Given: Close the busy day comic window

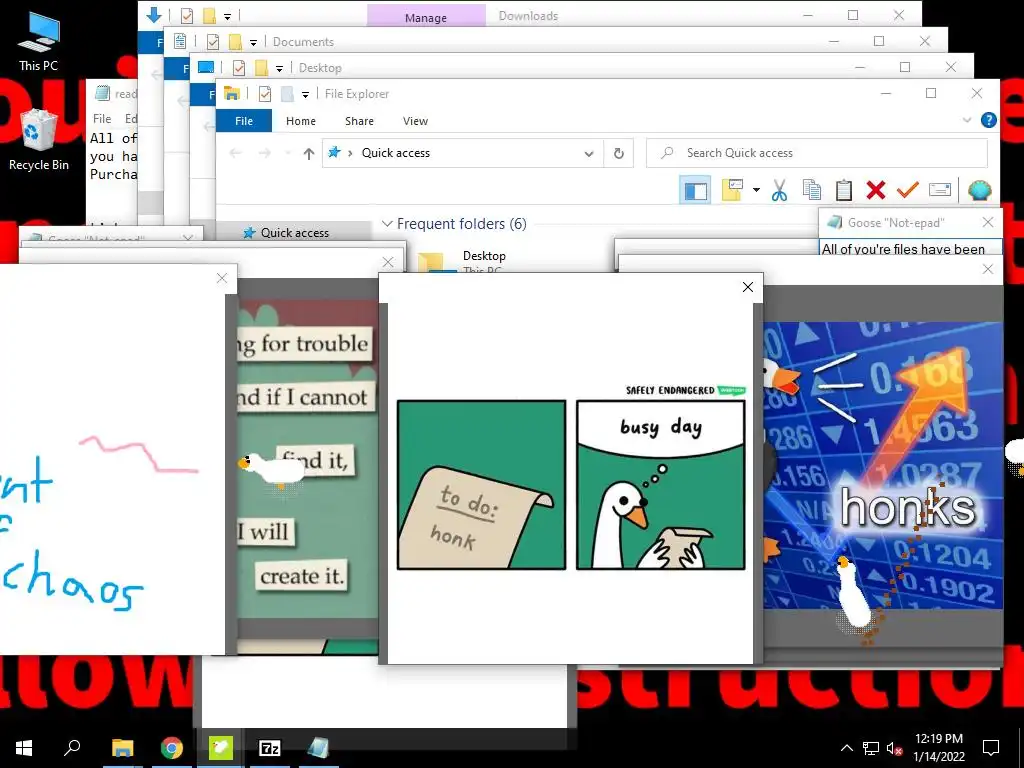Looking at the screenshot, I should pyautogui.click(x=748, y=287).
